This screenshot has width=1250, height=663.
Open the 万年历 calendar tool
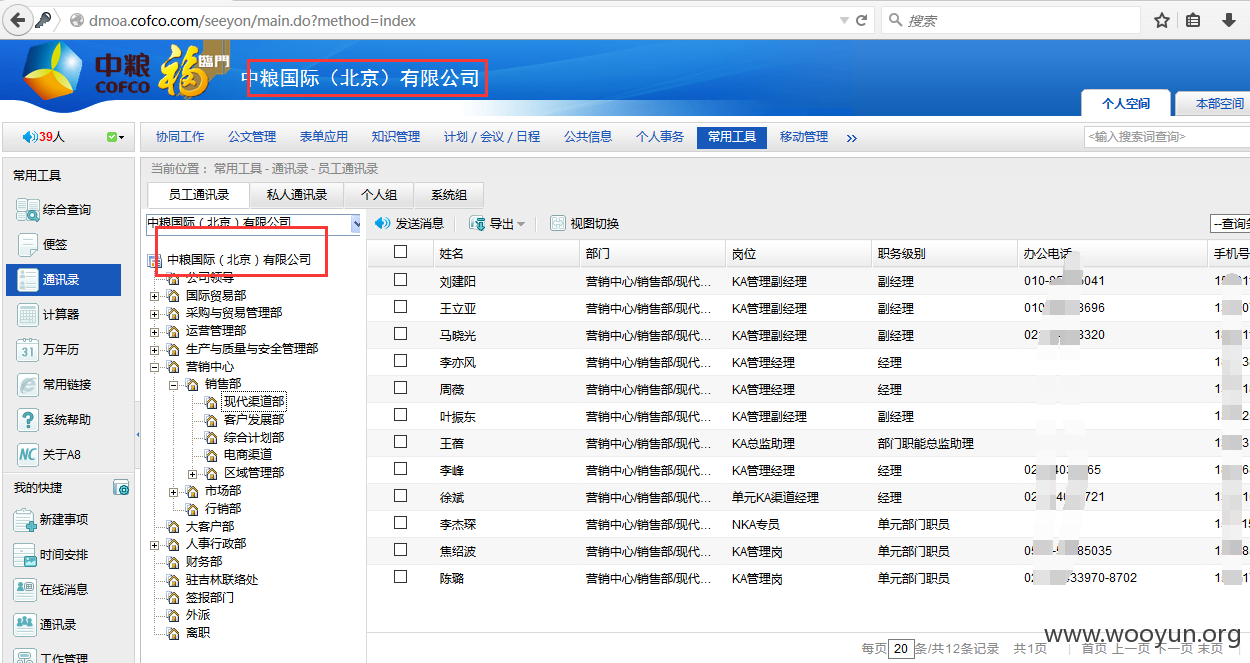(48, 349)
